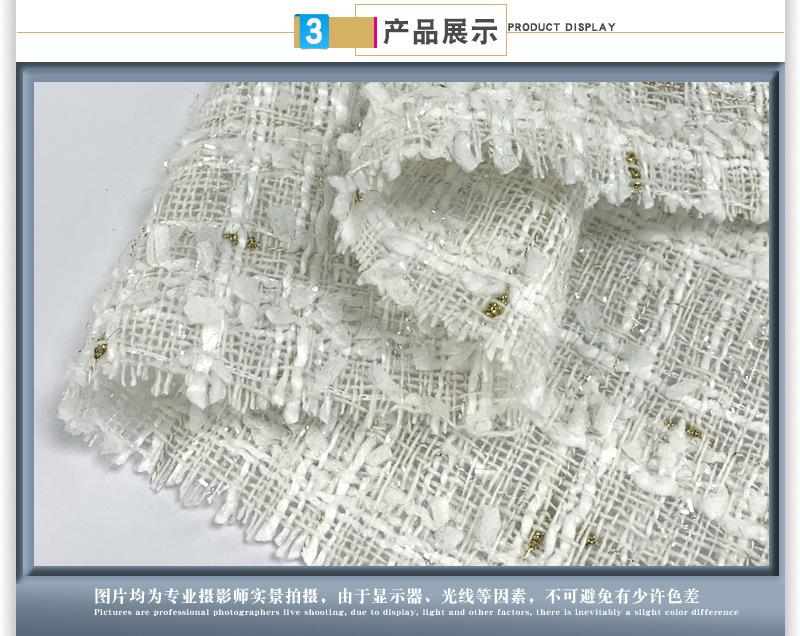Click the blue-gray frame on the photo's left border
This screenshot has width=800, height=636.
tap(25, 320)
